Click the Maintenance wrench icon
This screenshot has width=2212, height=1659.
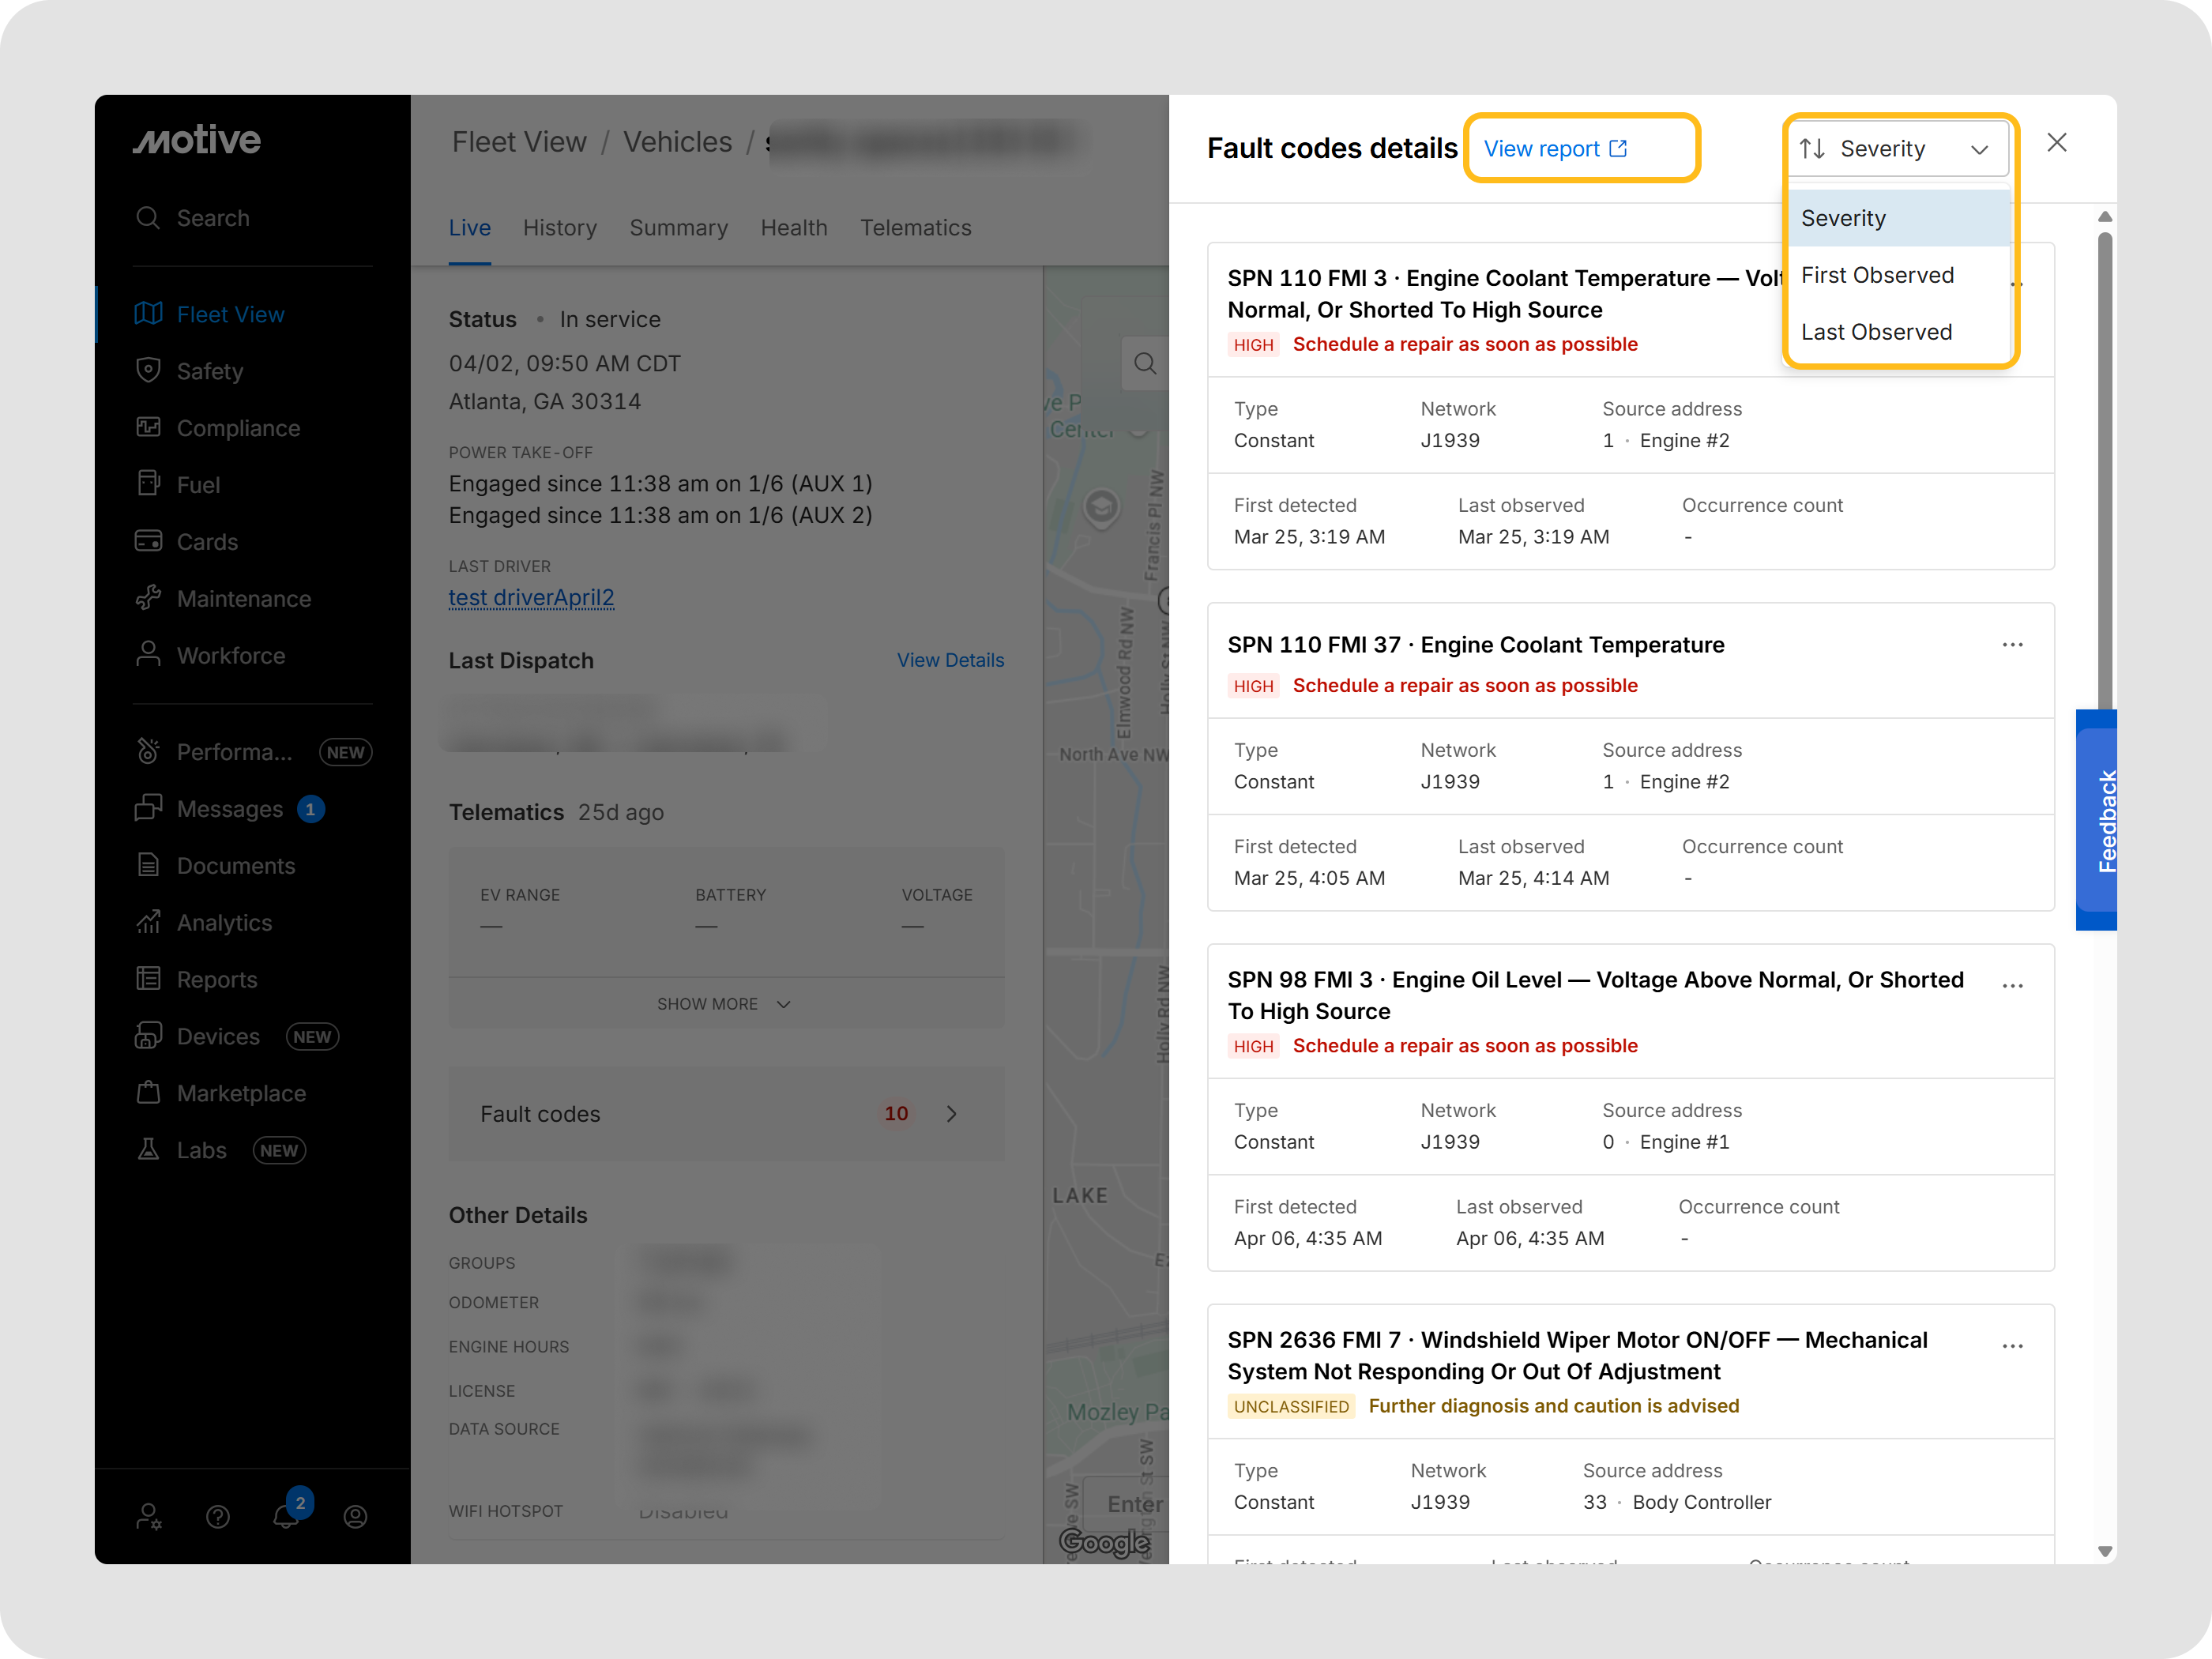(148, 598)
